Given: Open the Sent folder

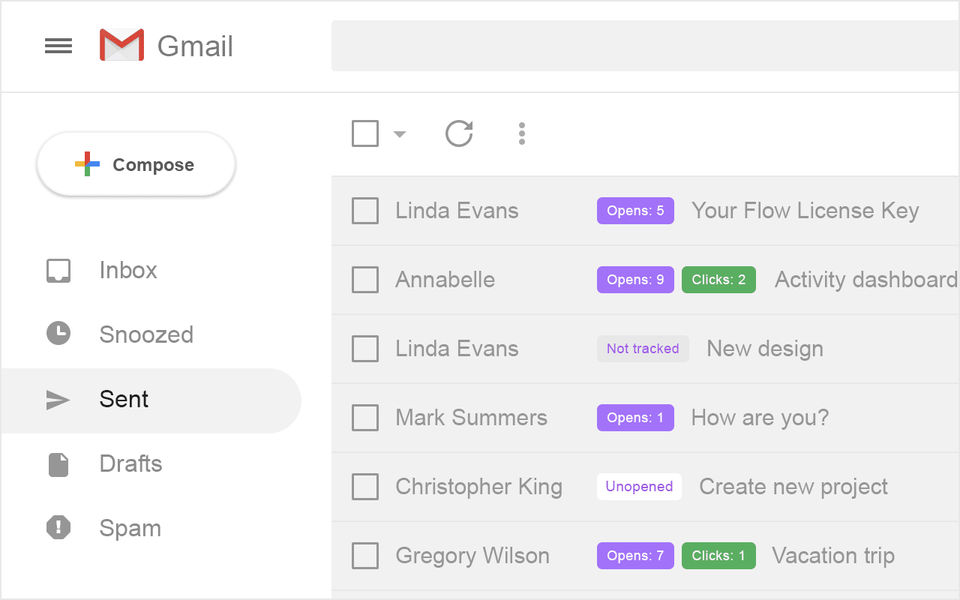Looking at the screenshot, I should coord(124,399).
